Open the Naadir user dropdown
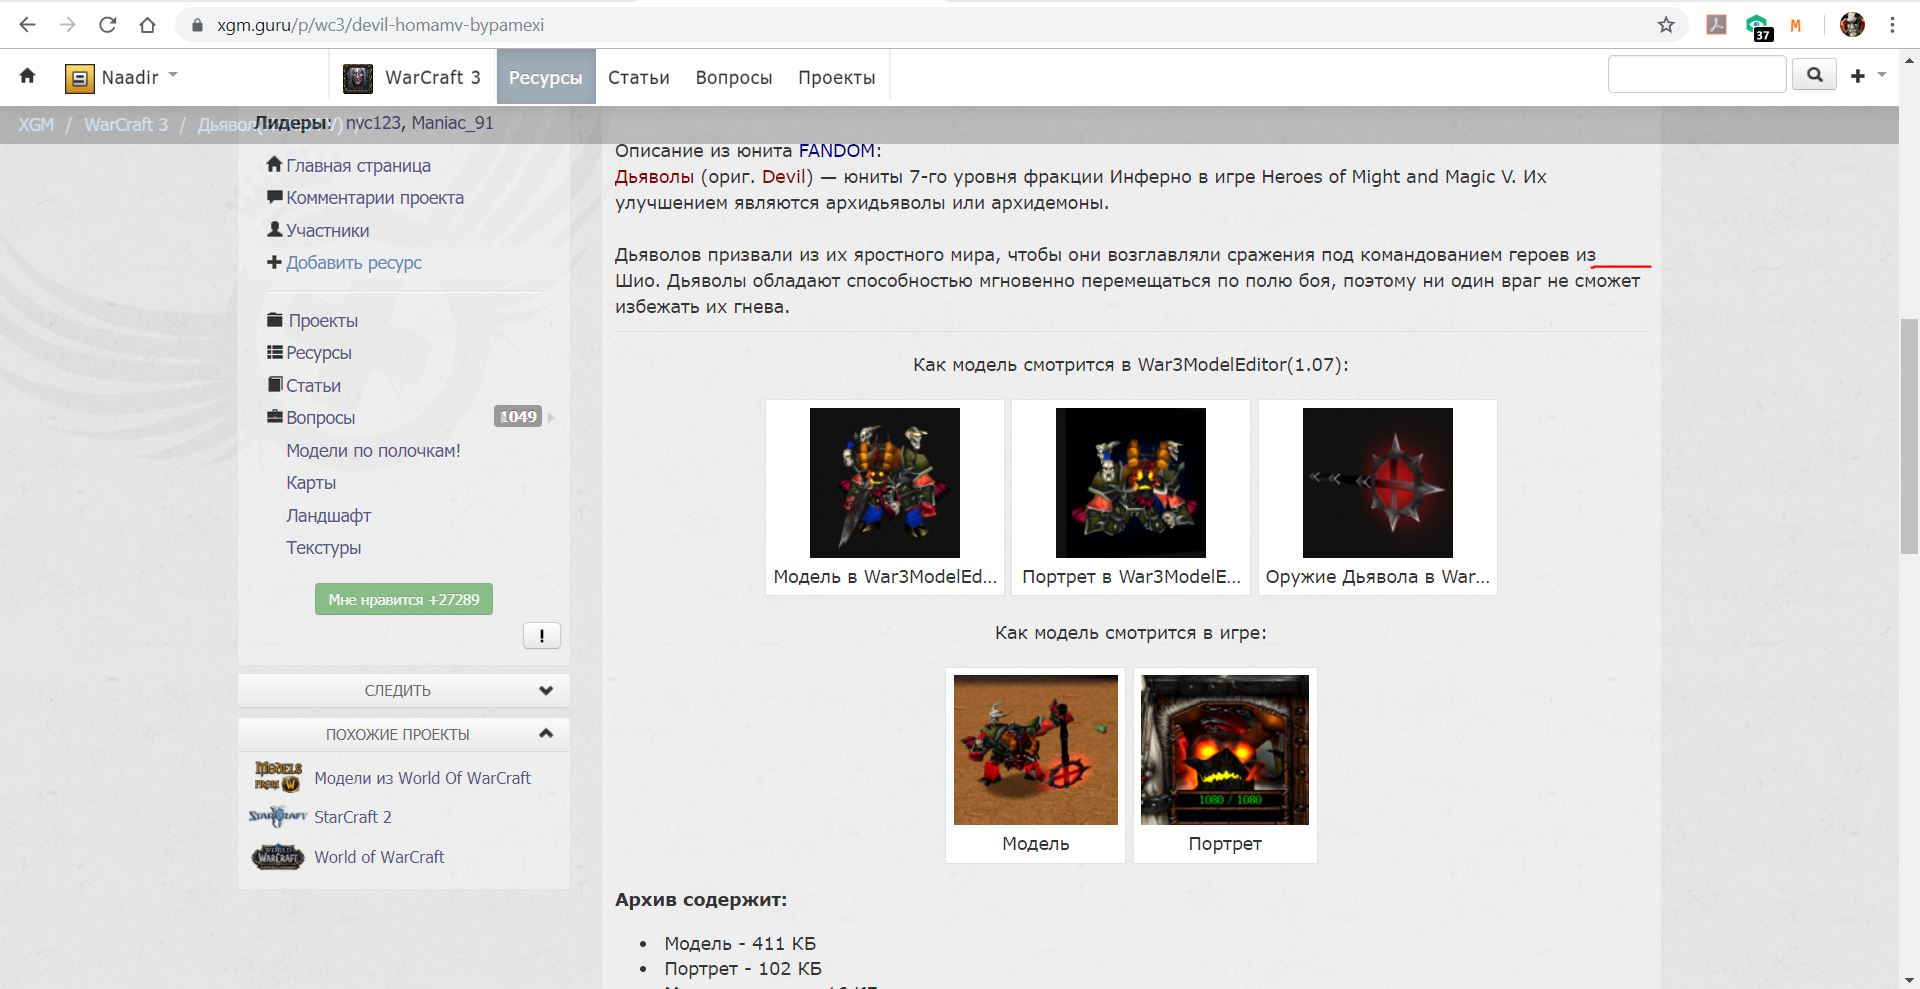Screen dimensions: 1920x989 coord(173,75)
